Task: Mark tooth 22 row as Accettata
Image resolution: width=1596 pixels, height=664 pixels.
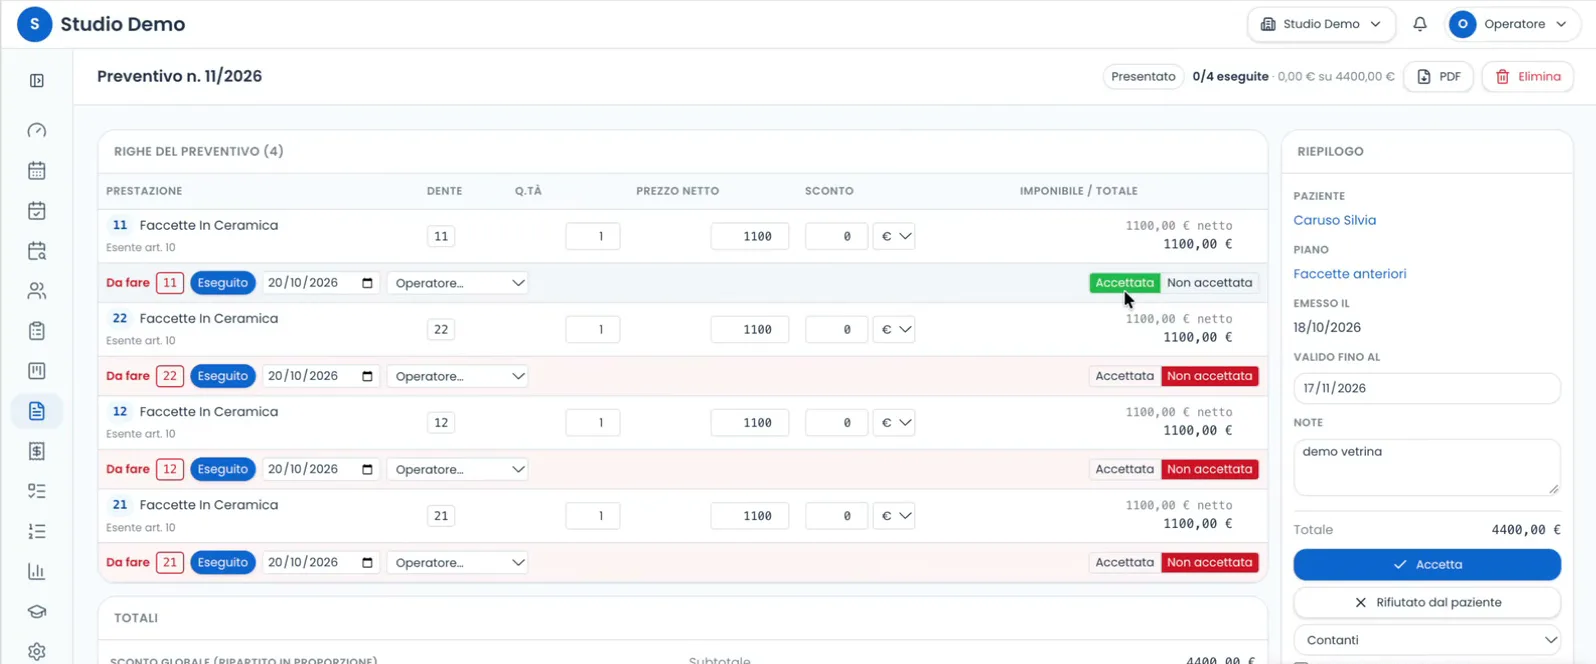Action: (x=1124, y=376)
